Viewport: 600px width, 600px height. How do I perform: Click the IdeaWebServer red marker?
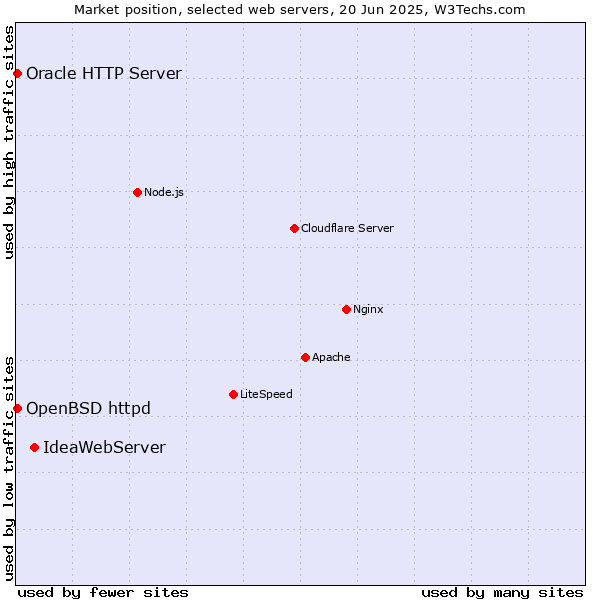34,448
